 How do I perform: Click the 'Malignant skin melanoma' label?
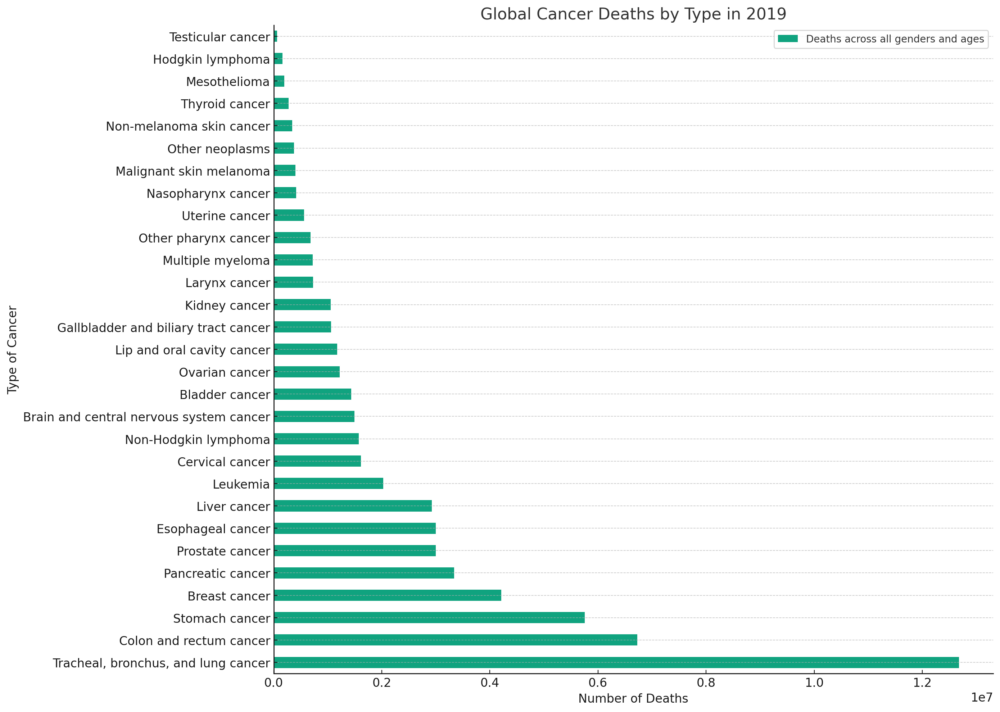click(193, 171)
